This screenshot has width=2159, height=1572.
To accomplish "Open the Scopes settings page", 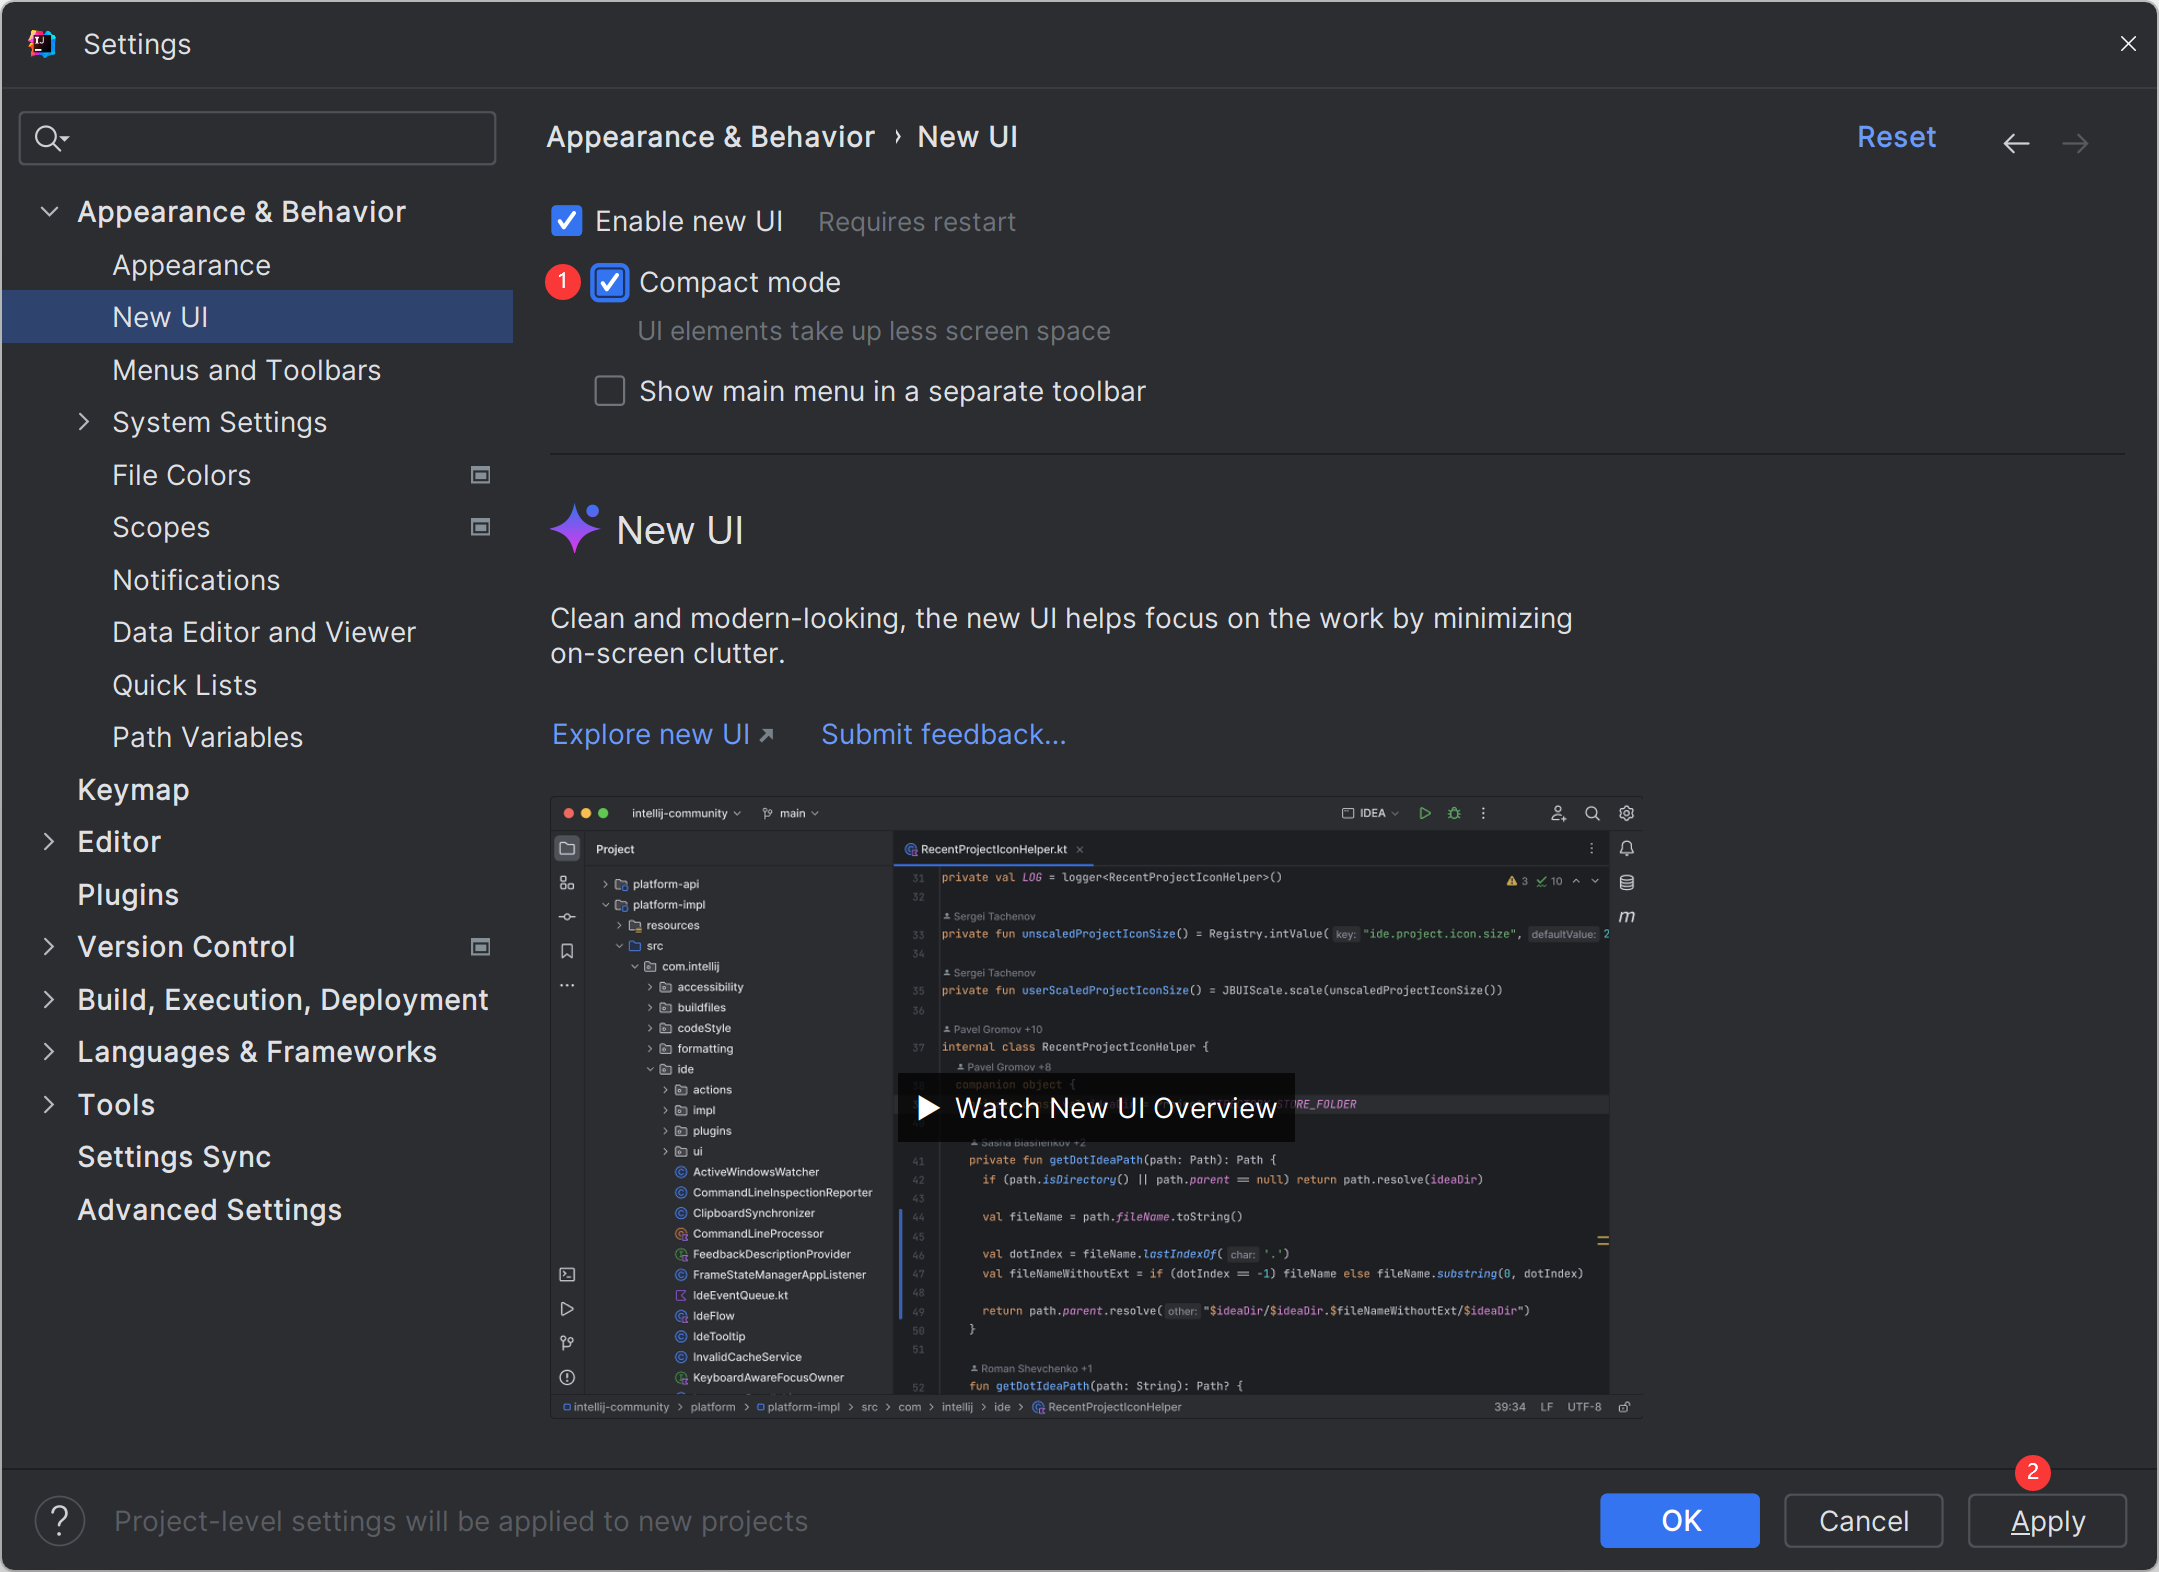I will coord(161,527).
